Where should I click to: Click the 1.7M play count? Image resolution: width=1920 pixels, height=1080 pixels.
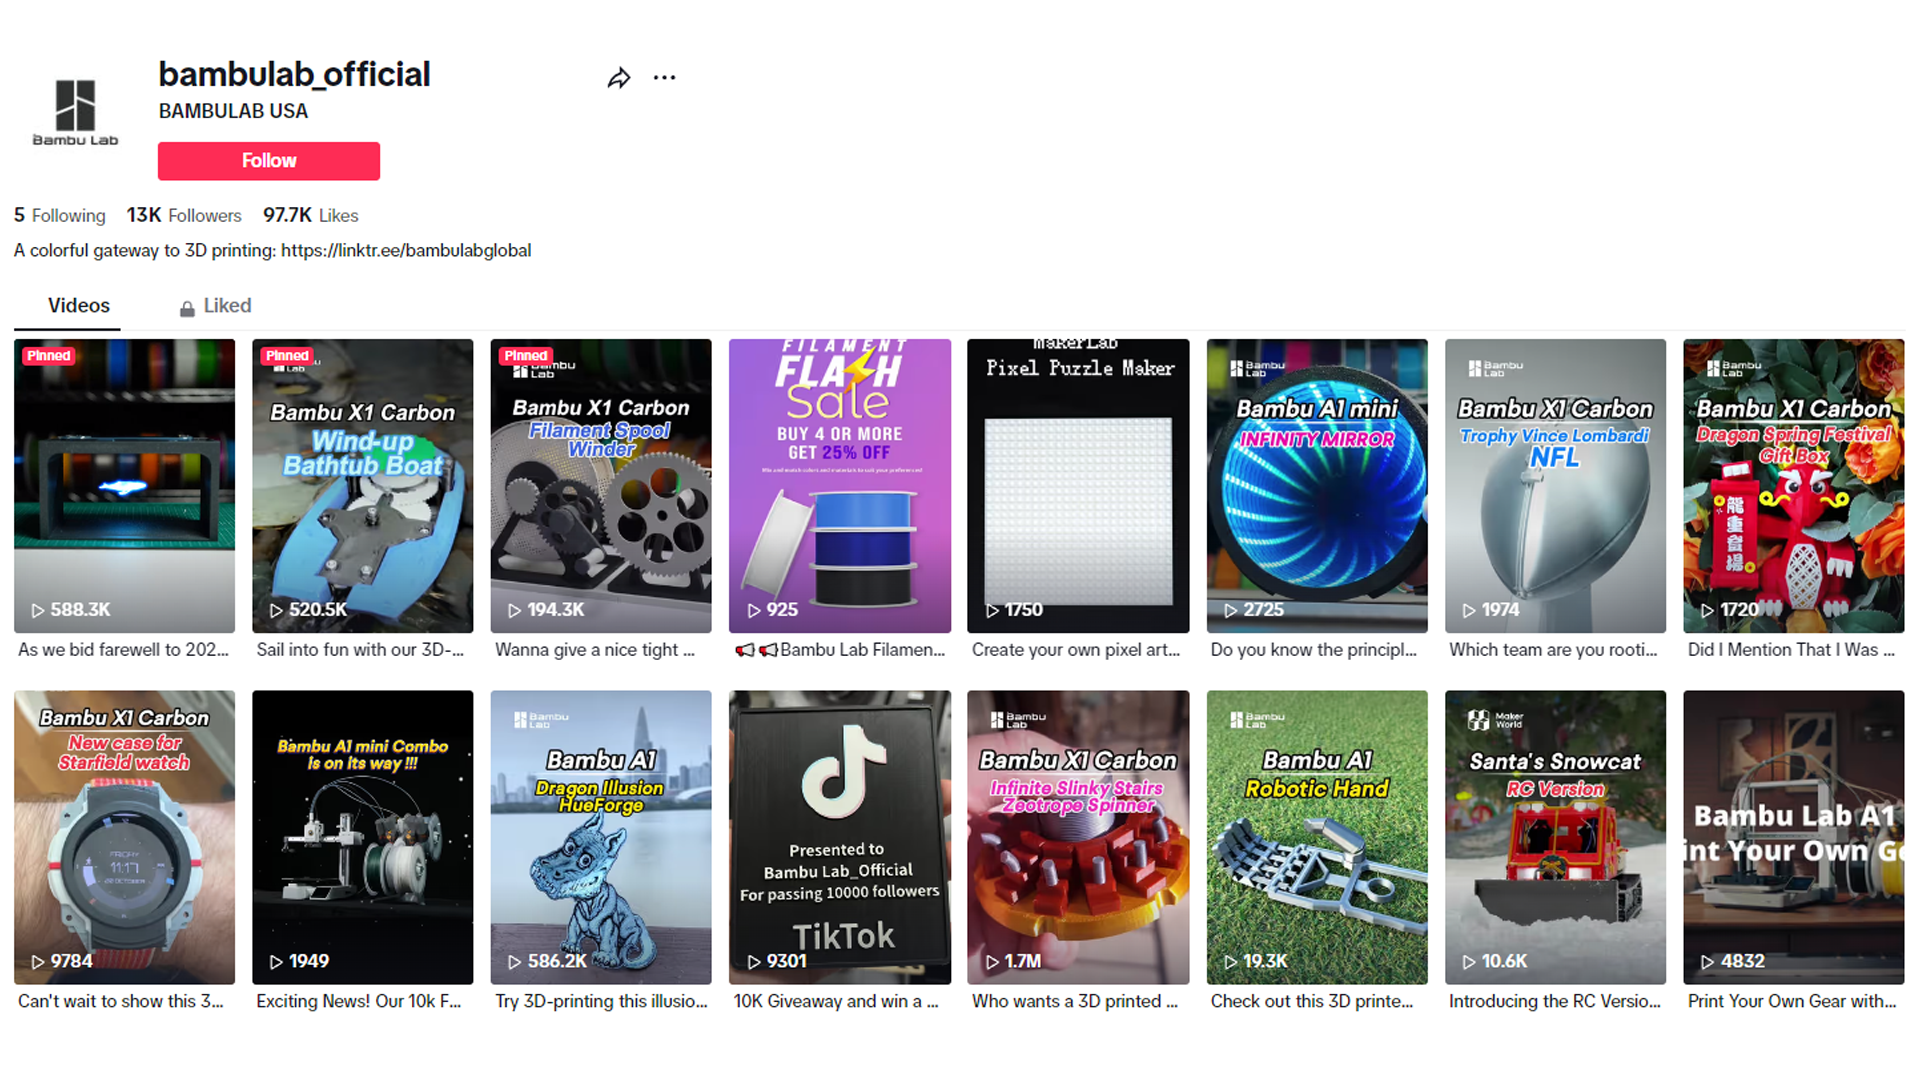(x=1014, y=961)
